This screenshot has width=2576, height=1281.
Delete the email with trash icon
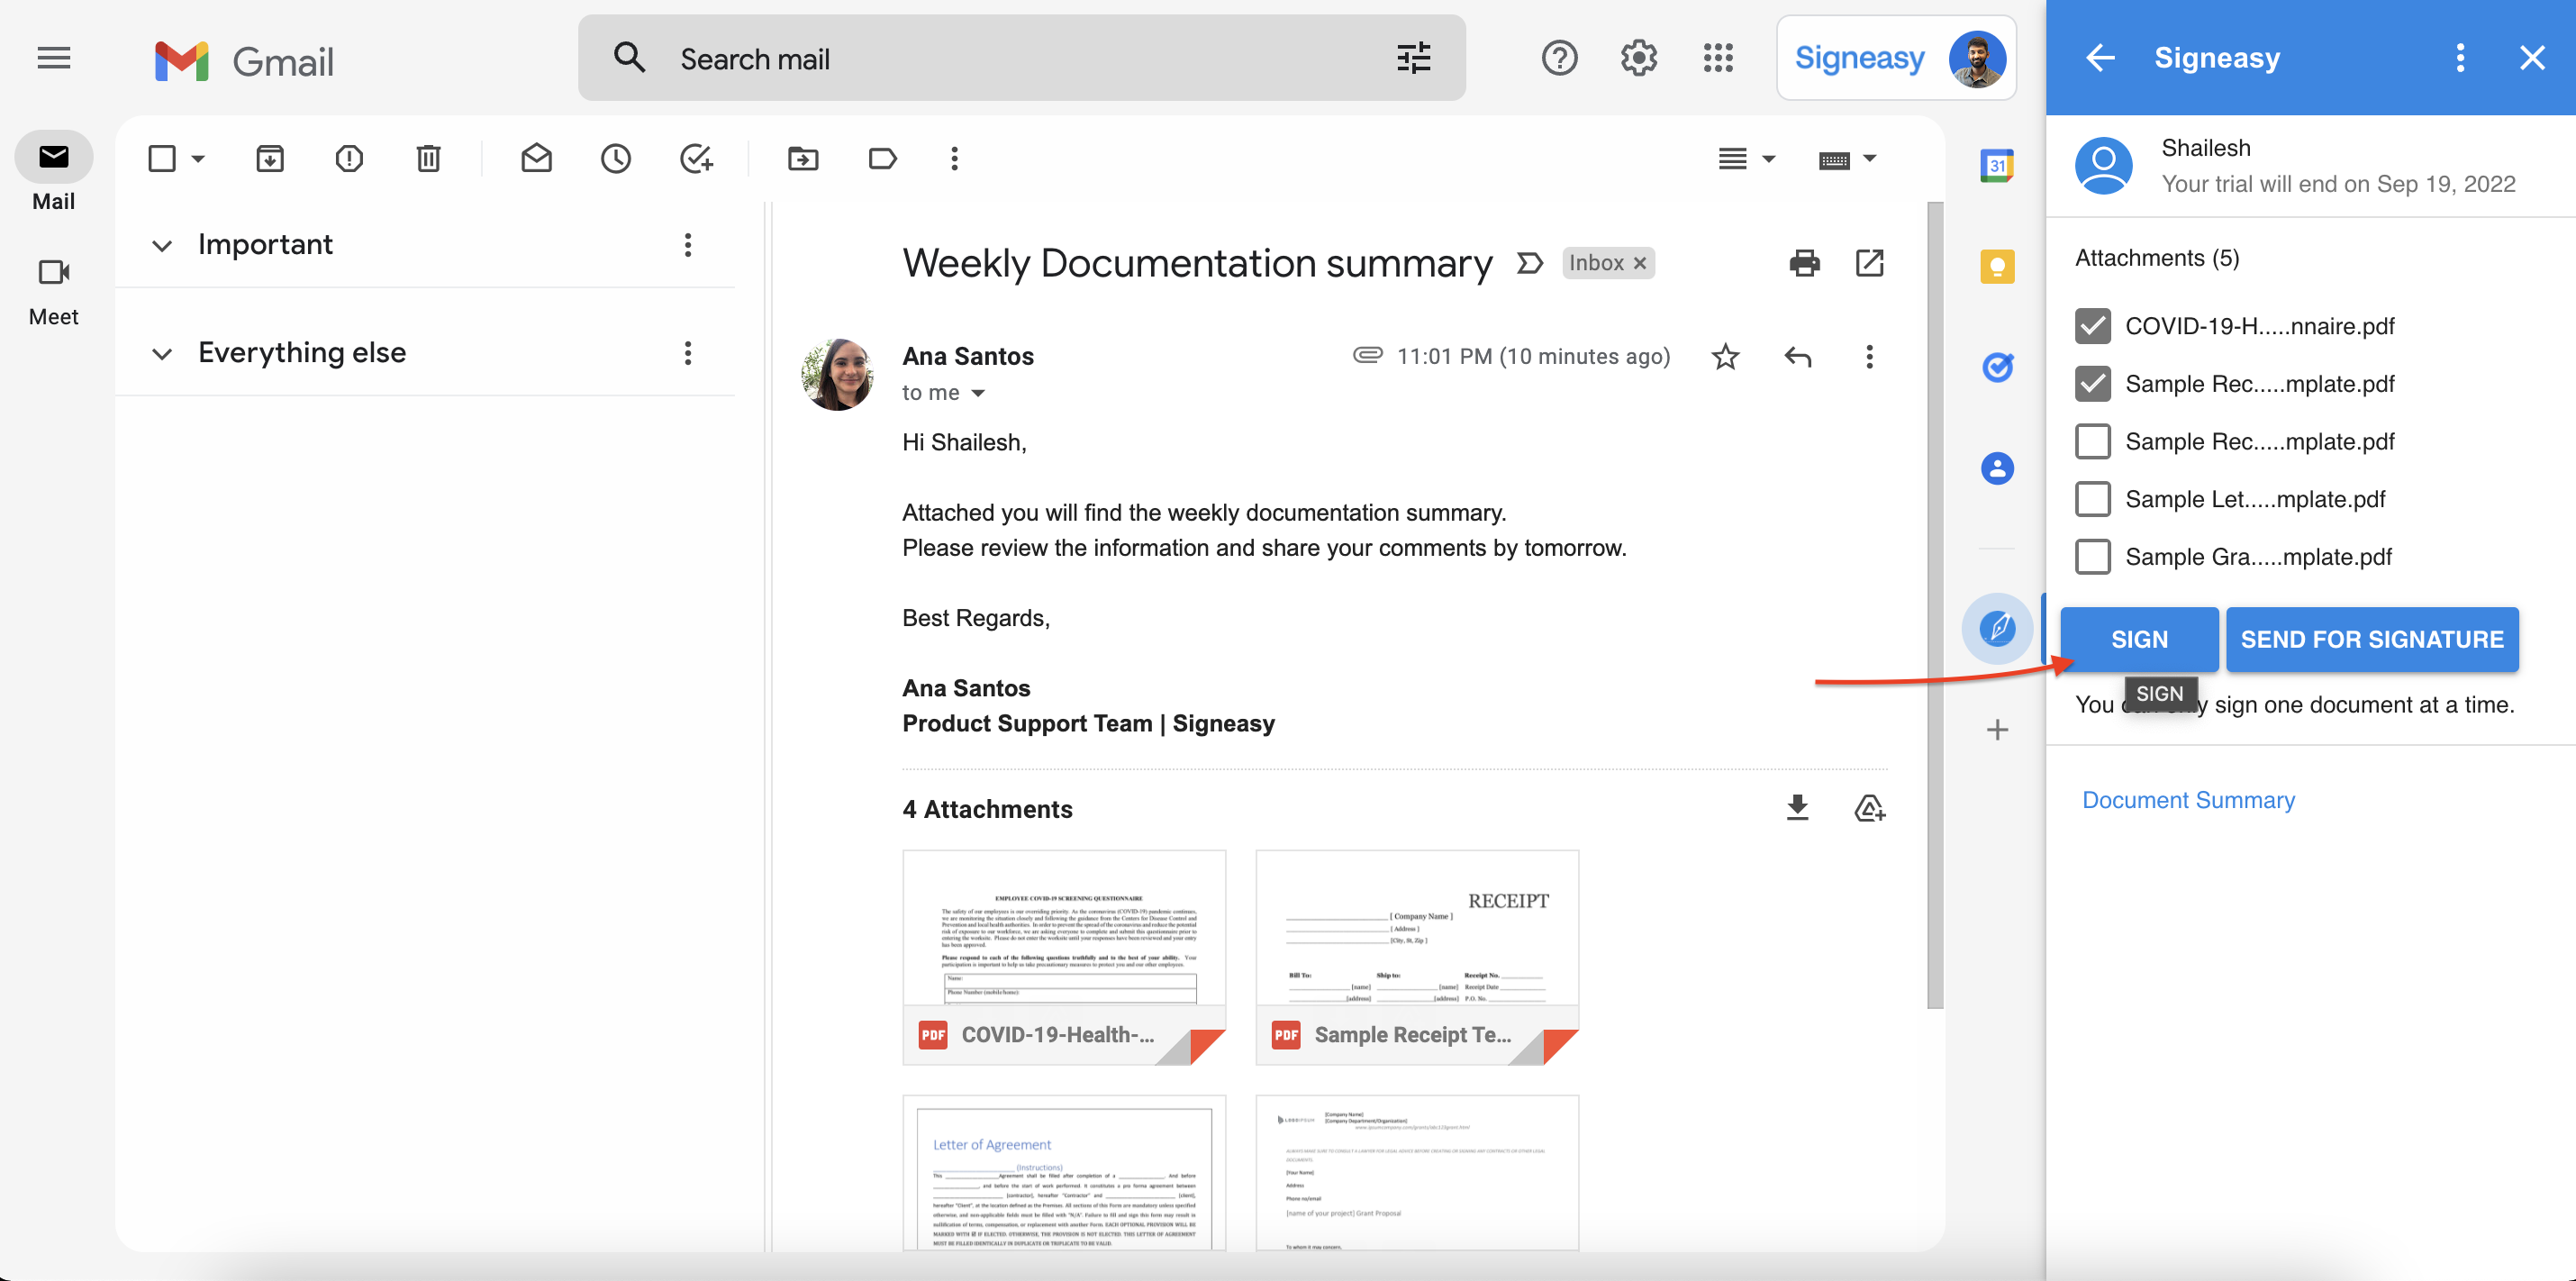point(428,158)
